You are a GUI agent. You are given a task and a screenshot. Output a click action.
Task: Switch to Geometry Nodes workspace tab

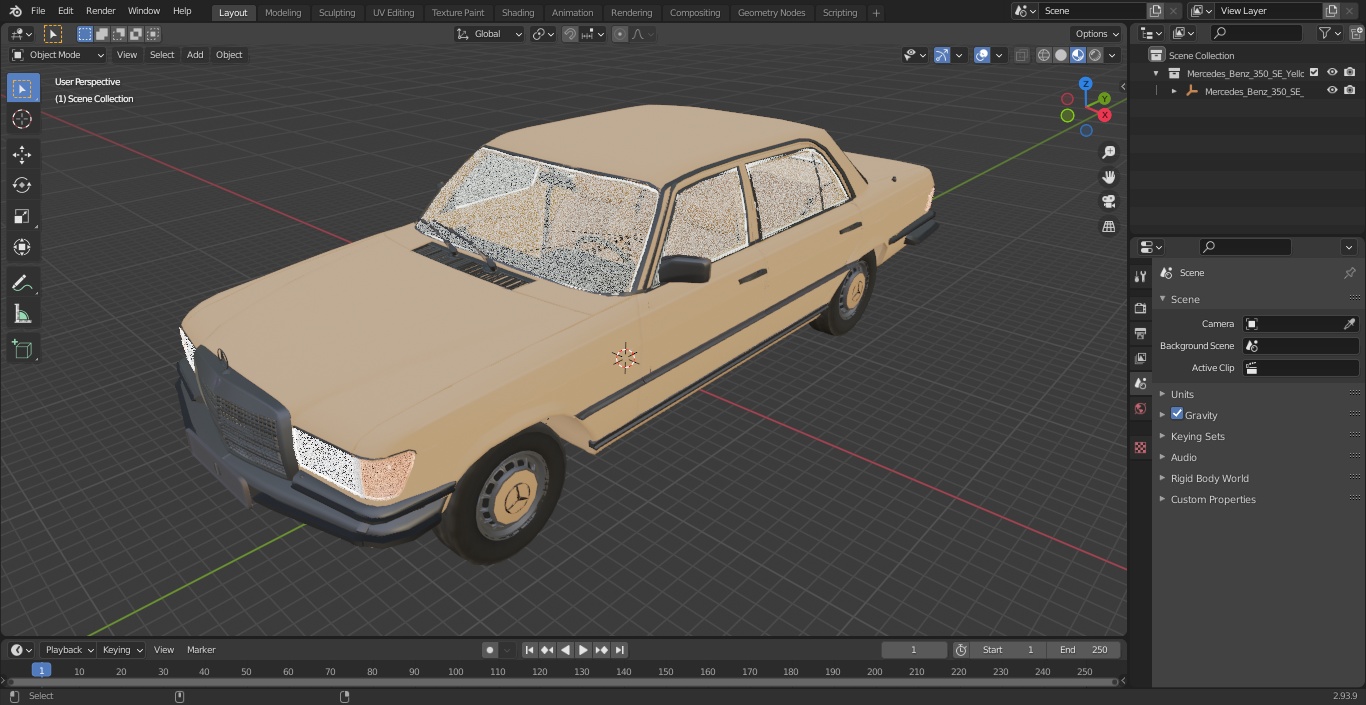(x=771, y=13)
